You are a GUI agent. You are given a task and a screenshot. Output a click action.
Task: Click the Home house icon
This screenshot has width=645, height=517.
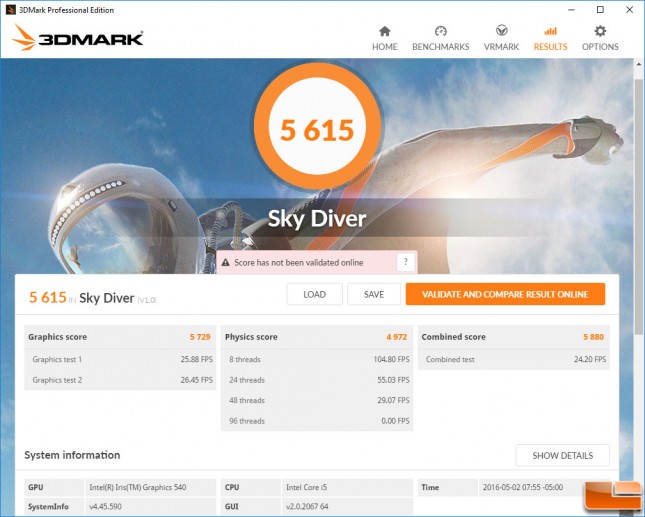385,31
